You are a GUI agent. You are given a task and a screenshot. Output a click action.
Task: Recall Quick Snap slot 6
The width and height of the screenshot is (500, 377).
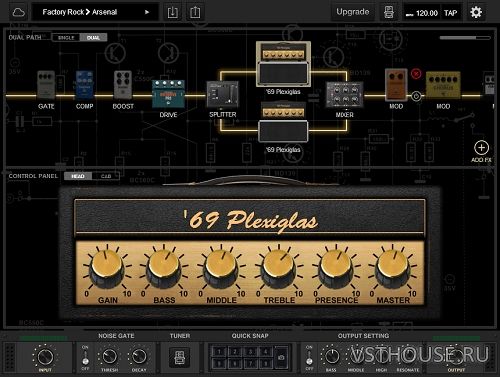[x=235, y=363]
